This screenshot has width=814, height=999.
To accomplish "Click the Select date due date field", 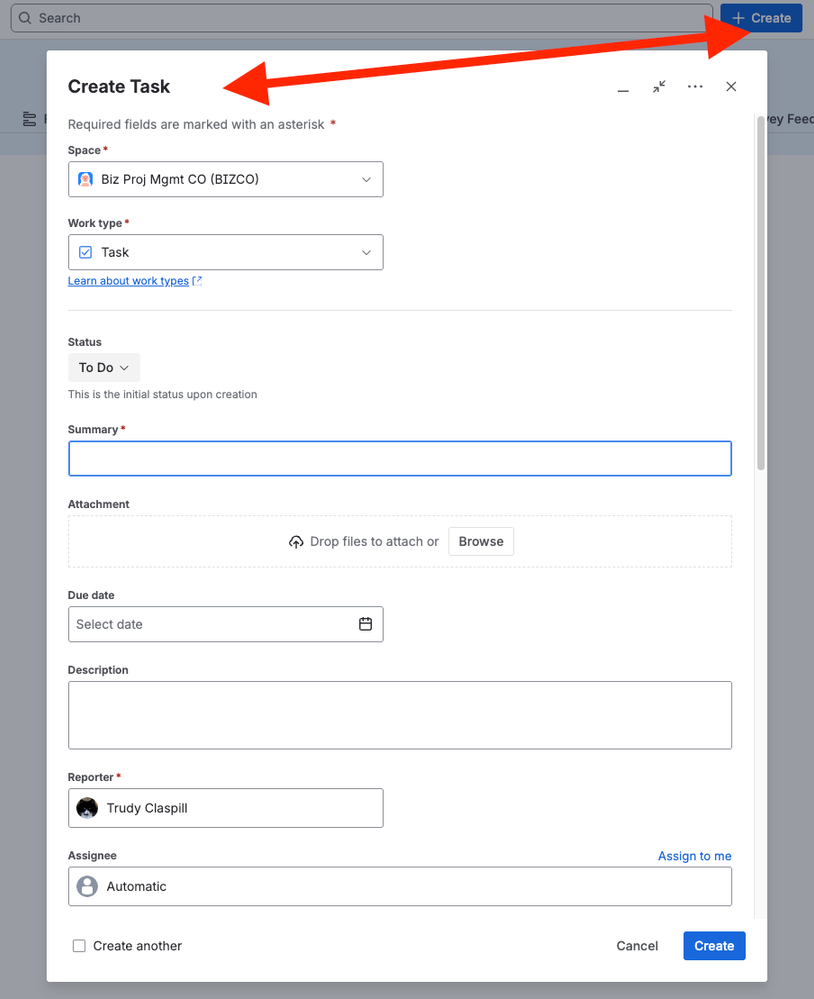I will point(225,624).
